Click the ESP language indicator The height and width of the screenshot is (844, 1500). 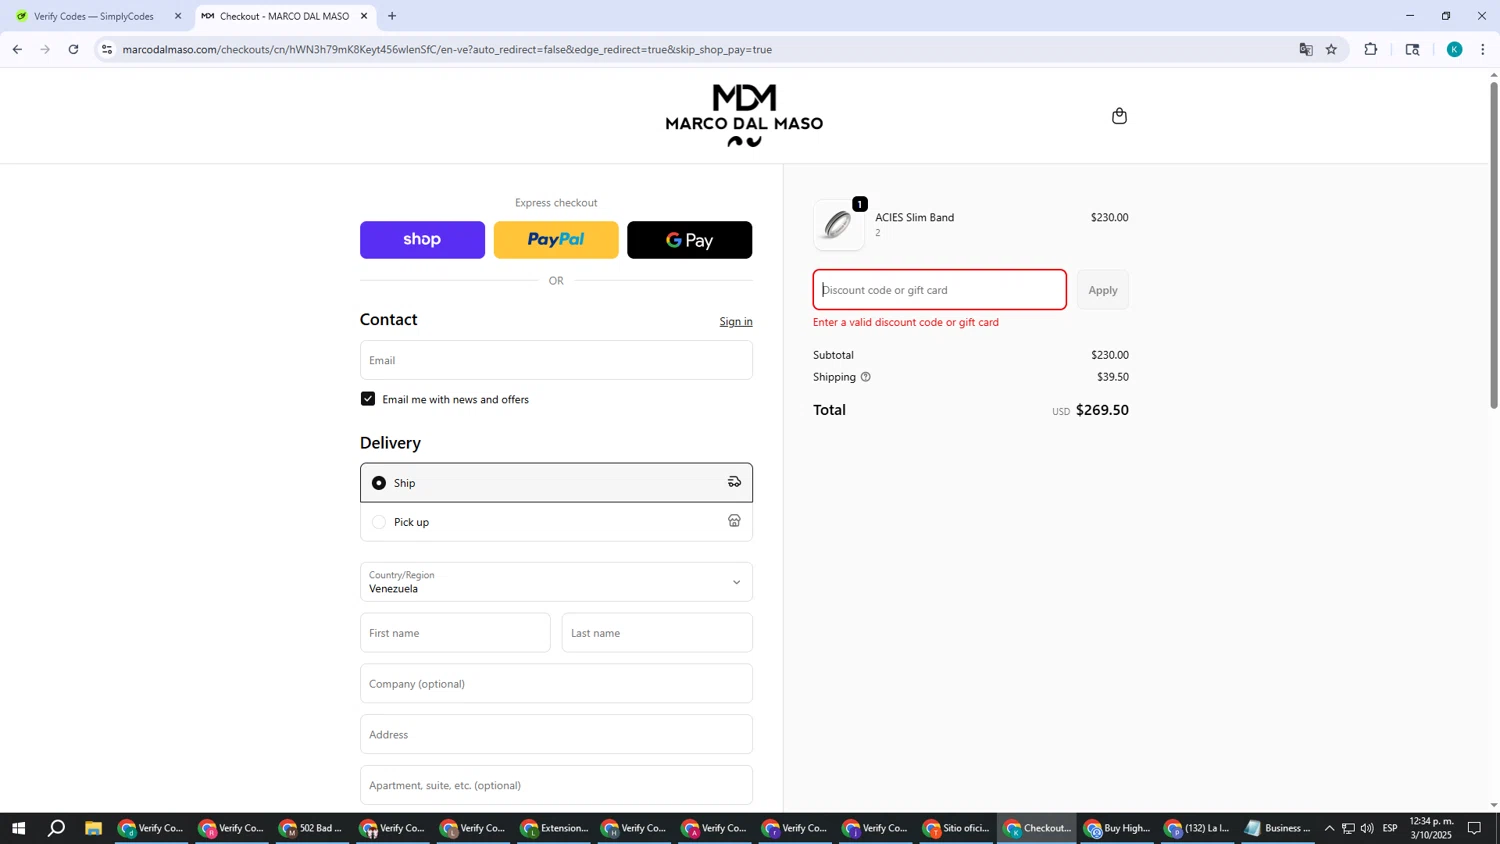(1390, 828)
